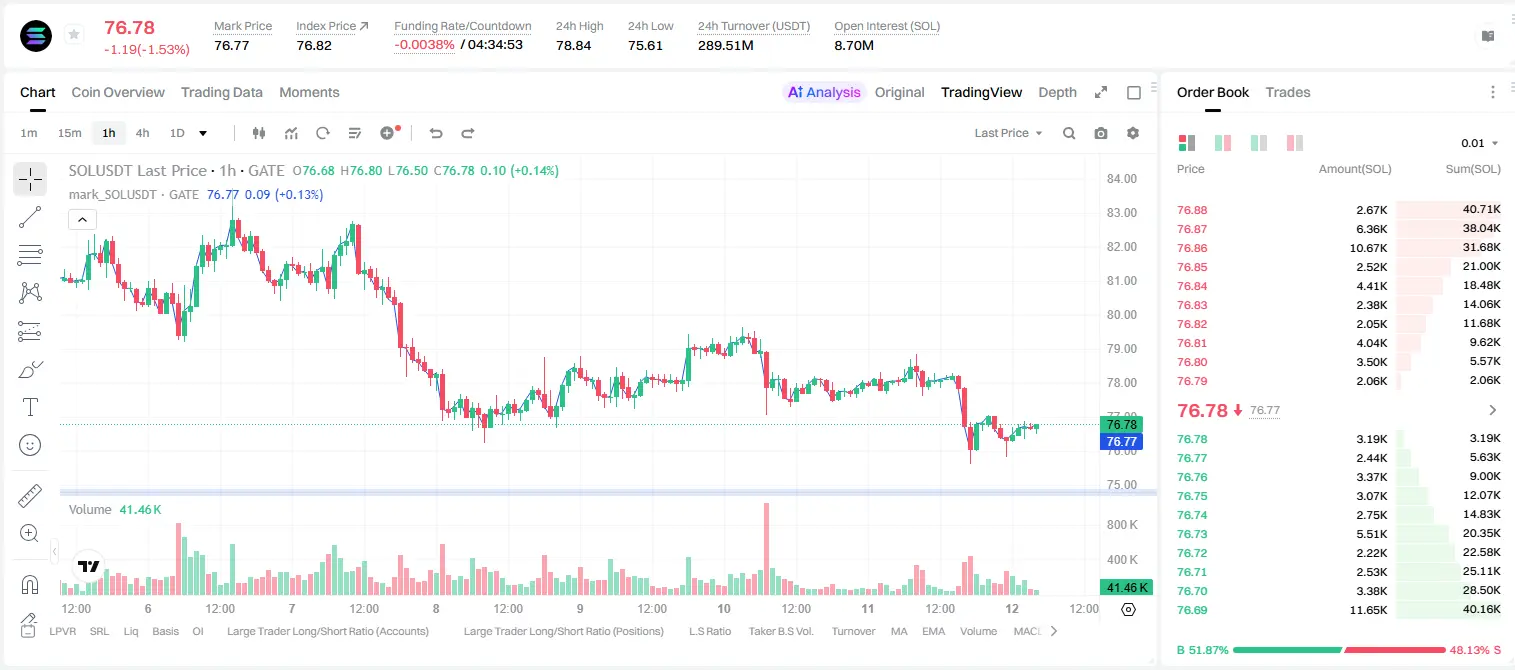This screenshot has height=670, width=1515.
Task: Open the Coin Overview tab
Action: click(118, 92)
